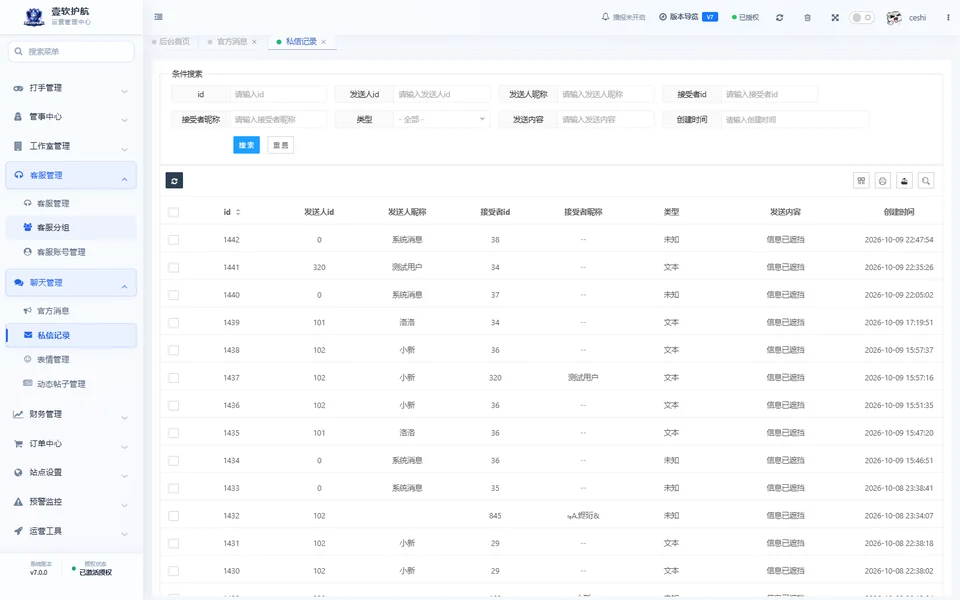Toggle fullscreen with the expand icon

(x=835, y=18)
